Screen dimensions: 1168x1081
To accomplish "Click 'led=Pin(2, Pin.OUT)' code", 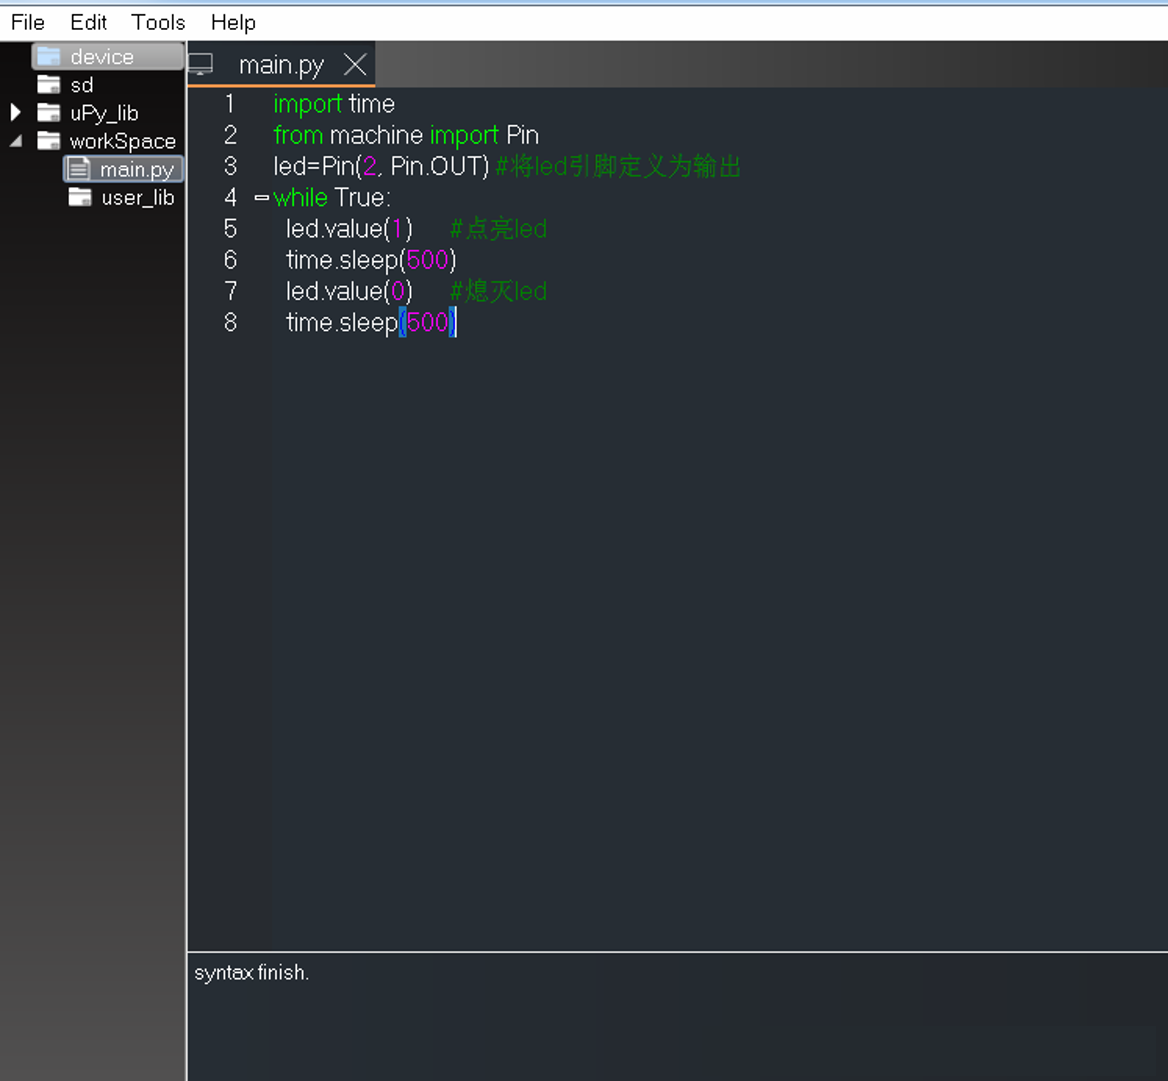I will pos(381,166).
